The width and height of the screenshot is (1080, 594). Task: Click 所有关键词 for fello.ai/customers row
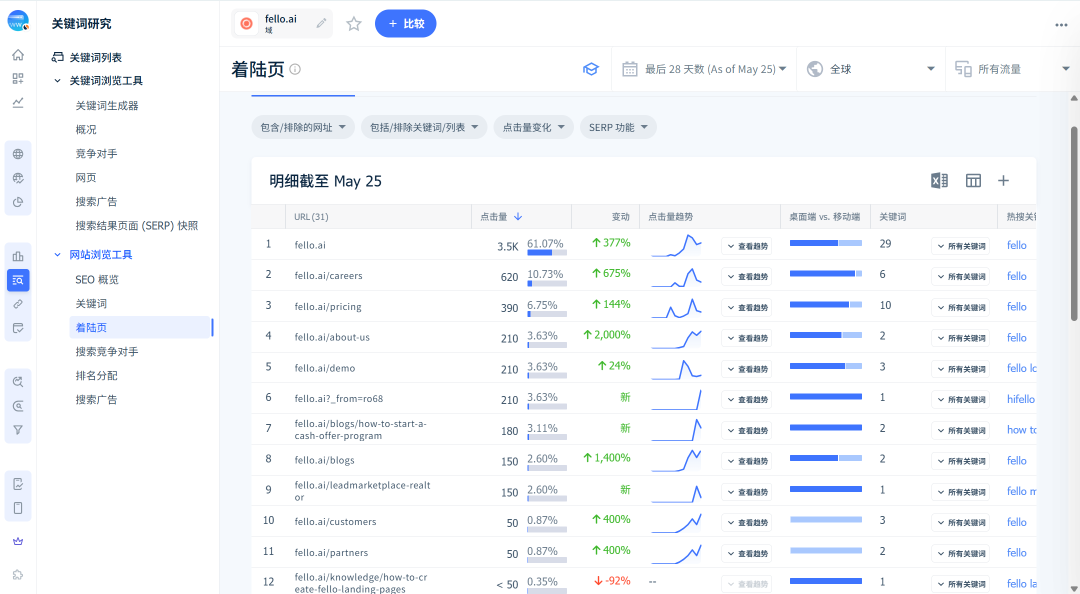960,523
